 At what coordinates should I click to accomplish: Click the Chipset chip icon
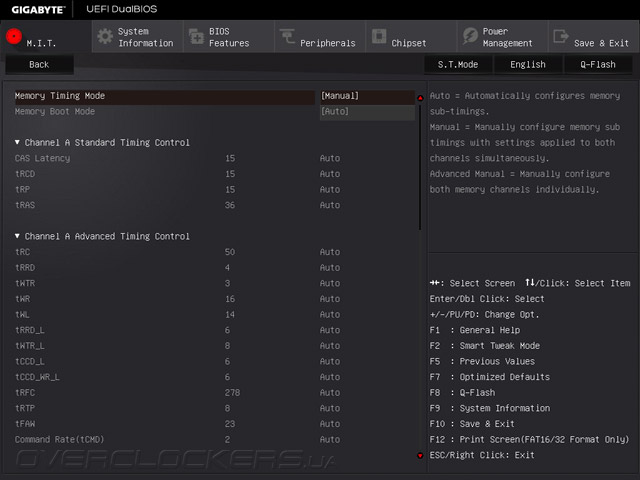pyautogui.click(x=378, y=37)
